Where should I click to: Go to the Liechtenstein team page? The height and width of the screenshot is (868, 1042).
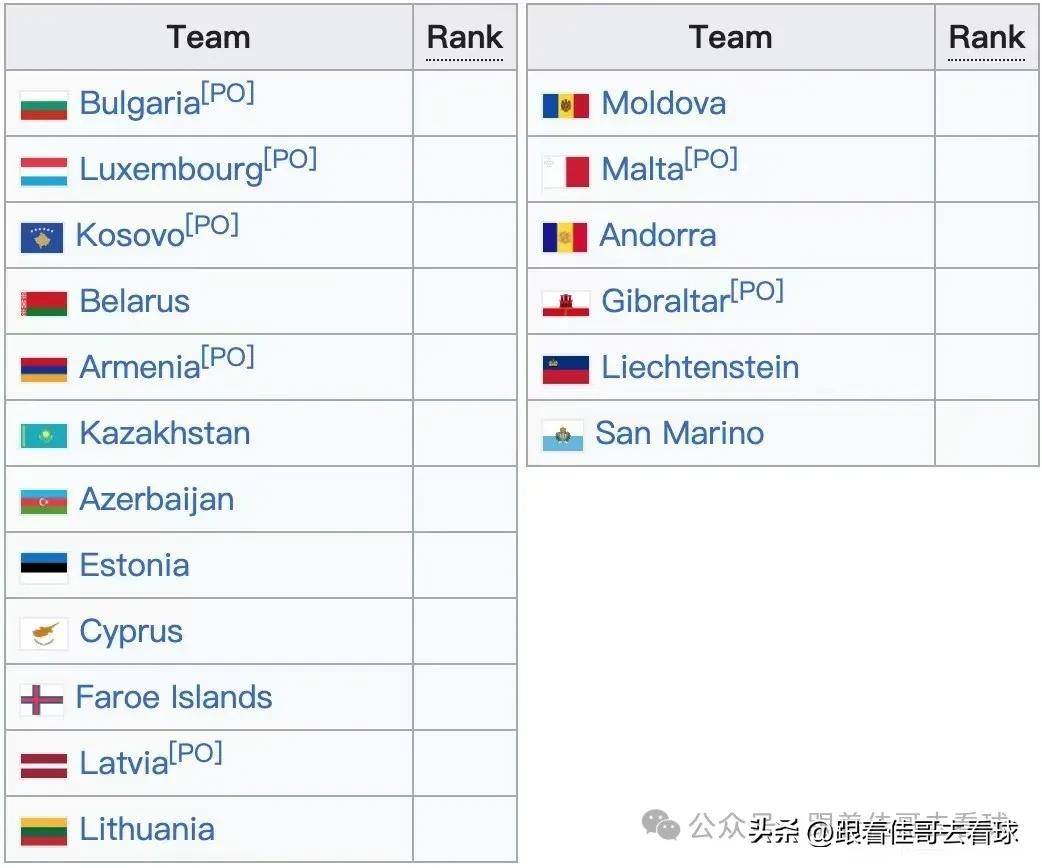700,367
